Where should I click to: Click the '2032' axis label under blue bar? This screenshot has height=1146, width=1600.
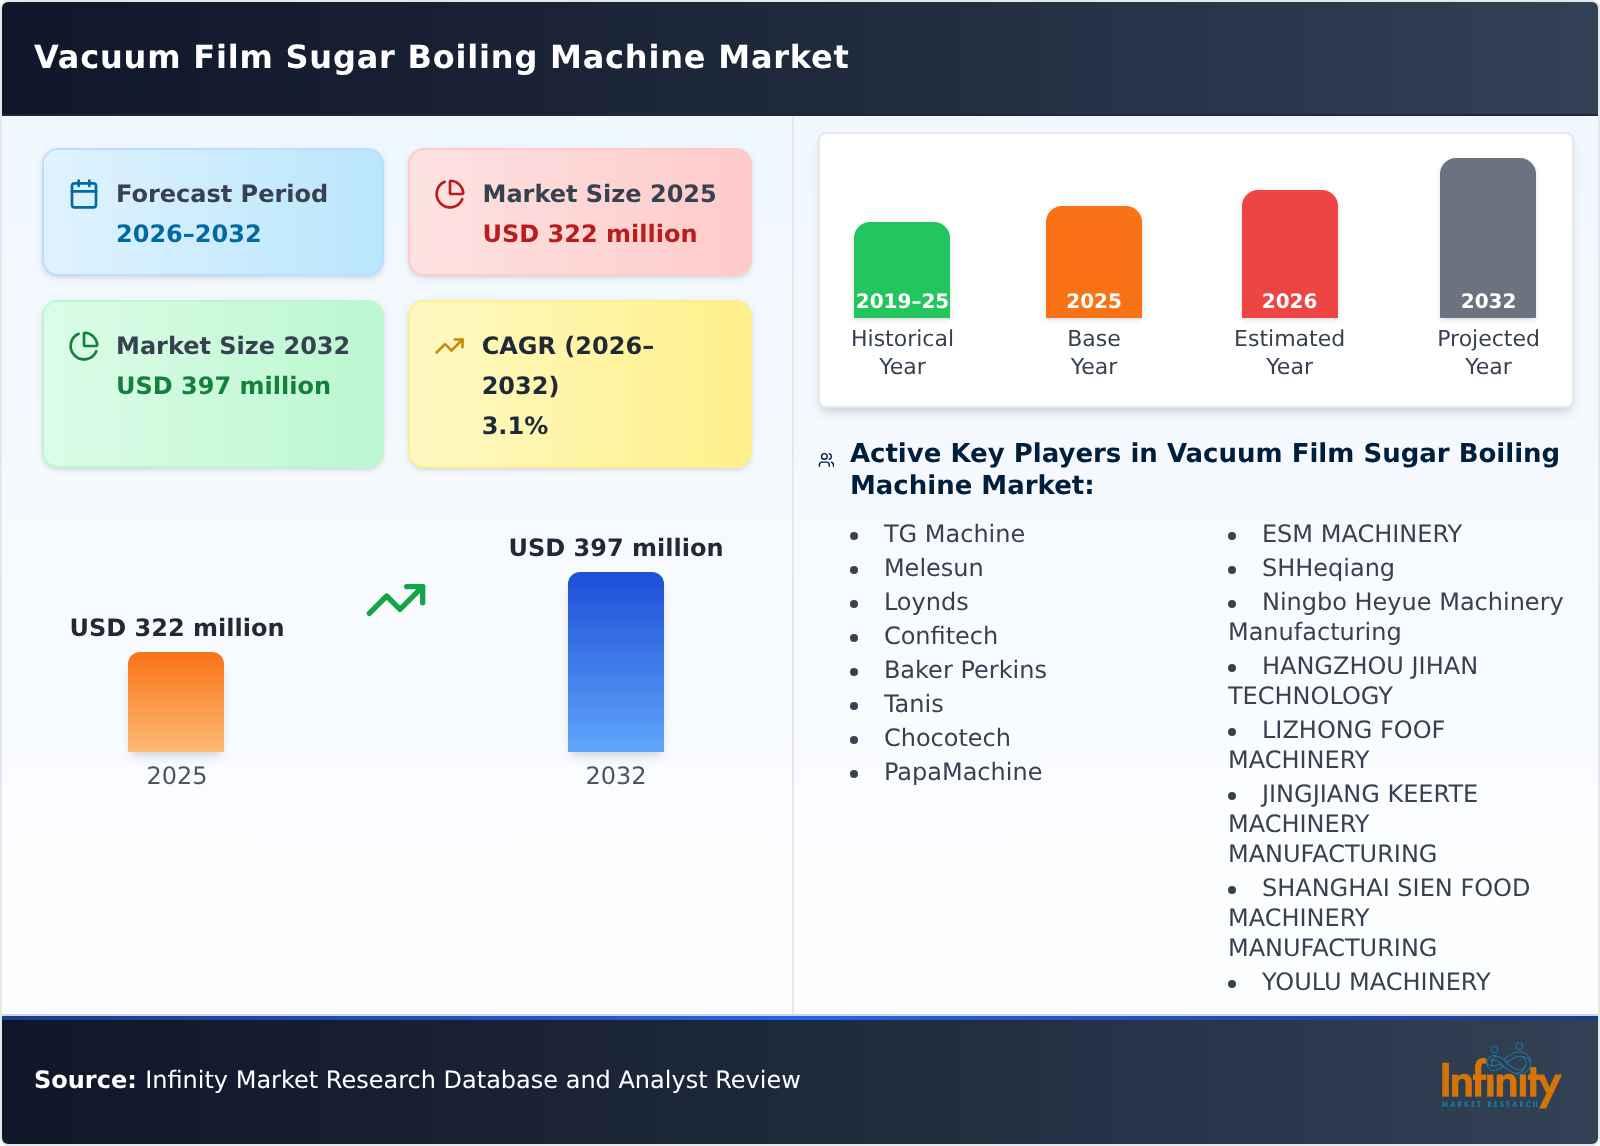click(x=616, y=776)
